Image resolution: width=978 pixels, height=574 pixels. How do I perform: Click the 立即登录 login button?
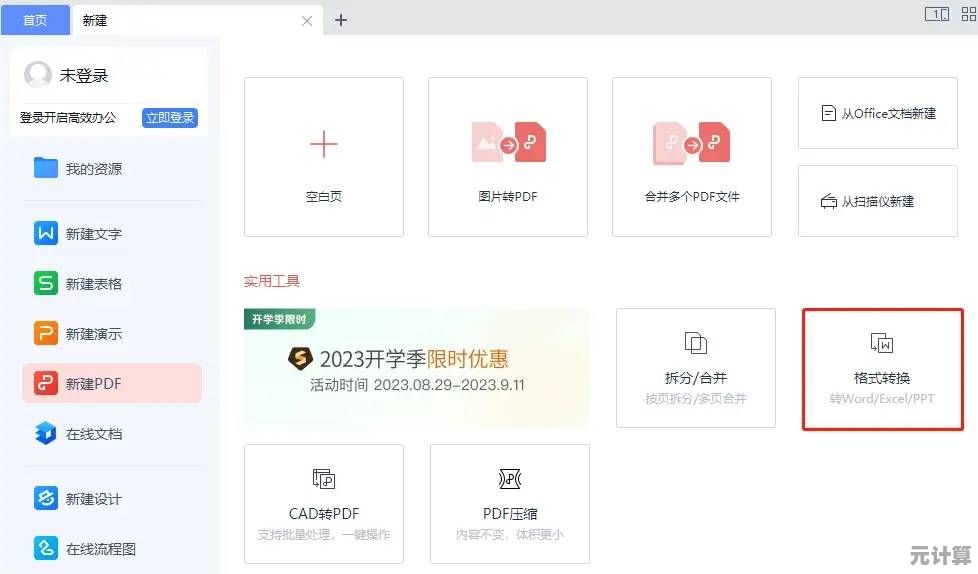(170, 117)
